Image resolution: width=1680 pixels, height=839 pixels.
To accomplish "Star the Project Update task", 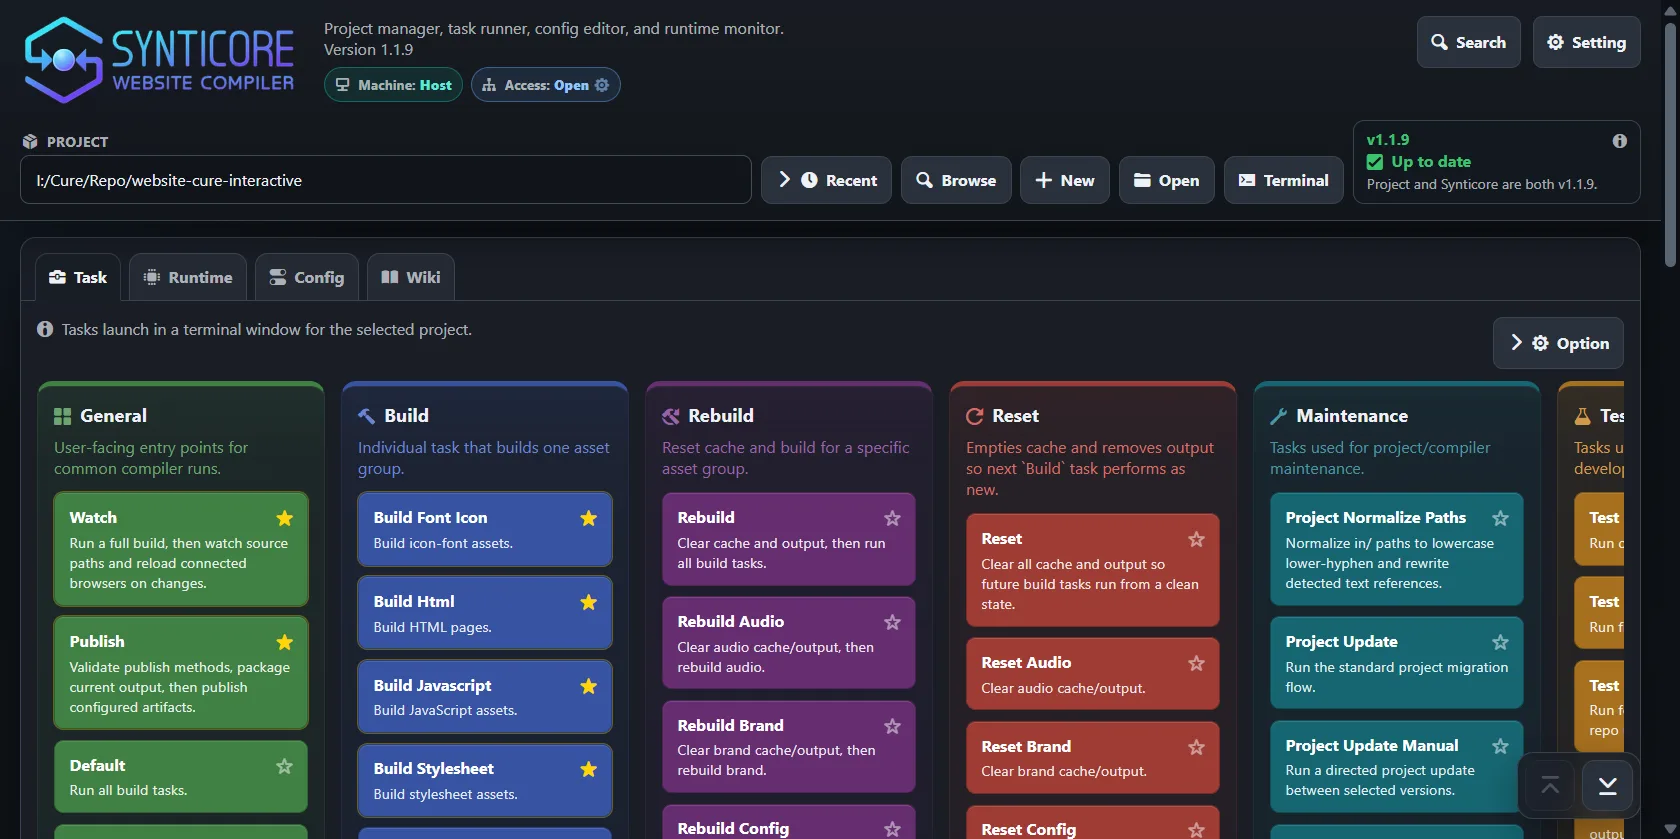I will pyautogui.click(x=1500, y=642).
